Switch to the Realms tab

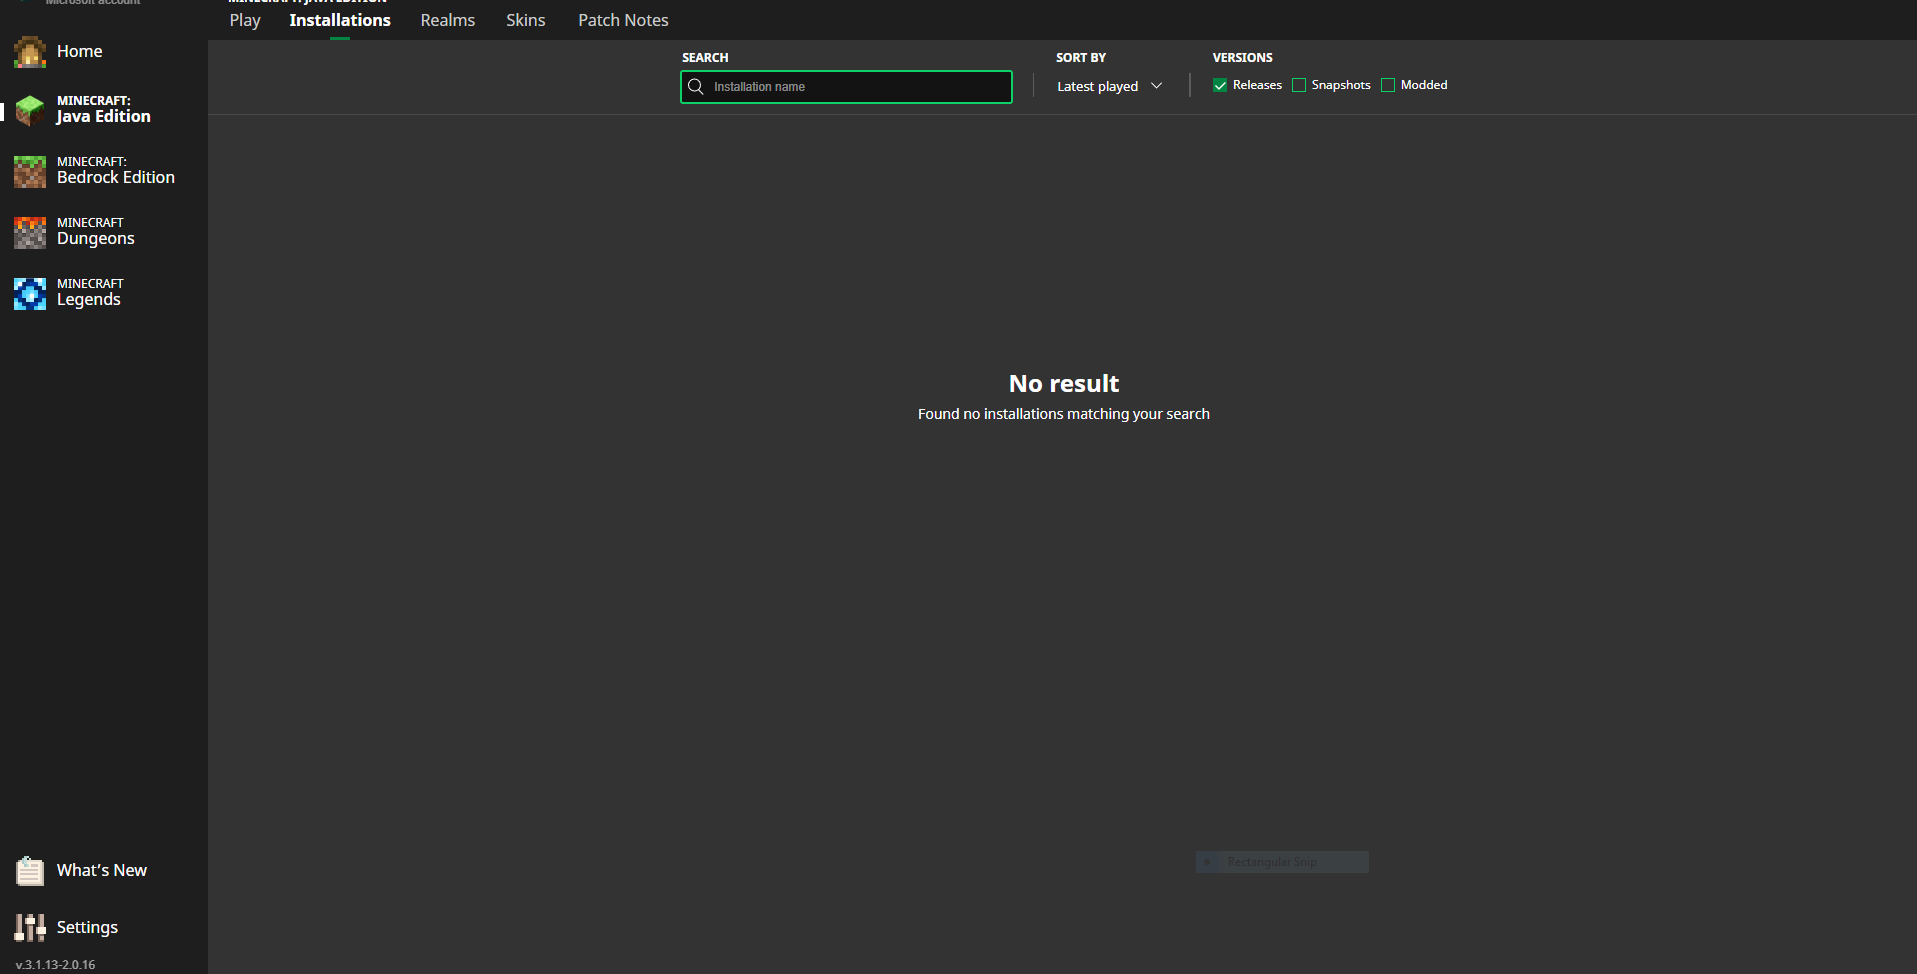tap(448, 20)
